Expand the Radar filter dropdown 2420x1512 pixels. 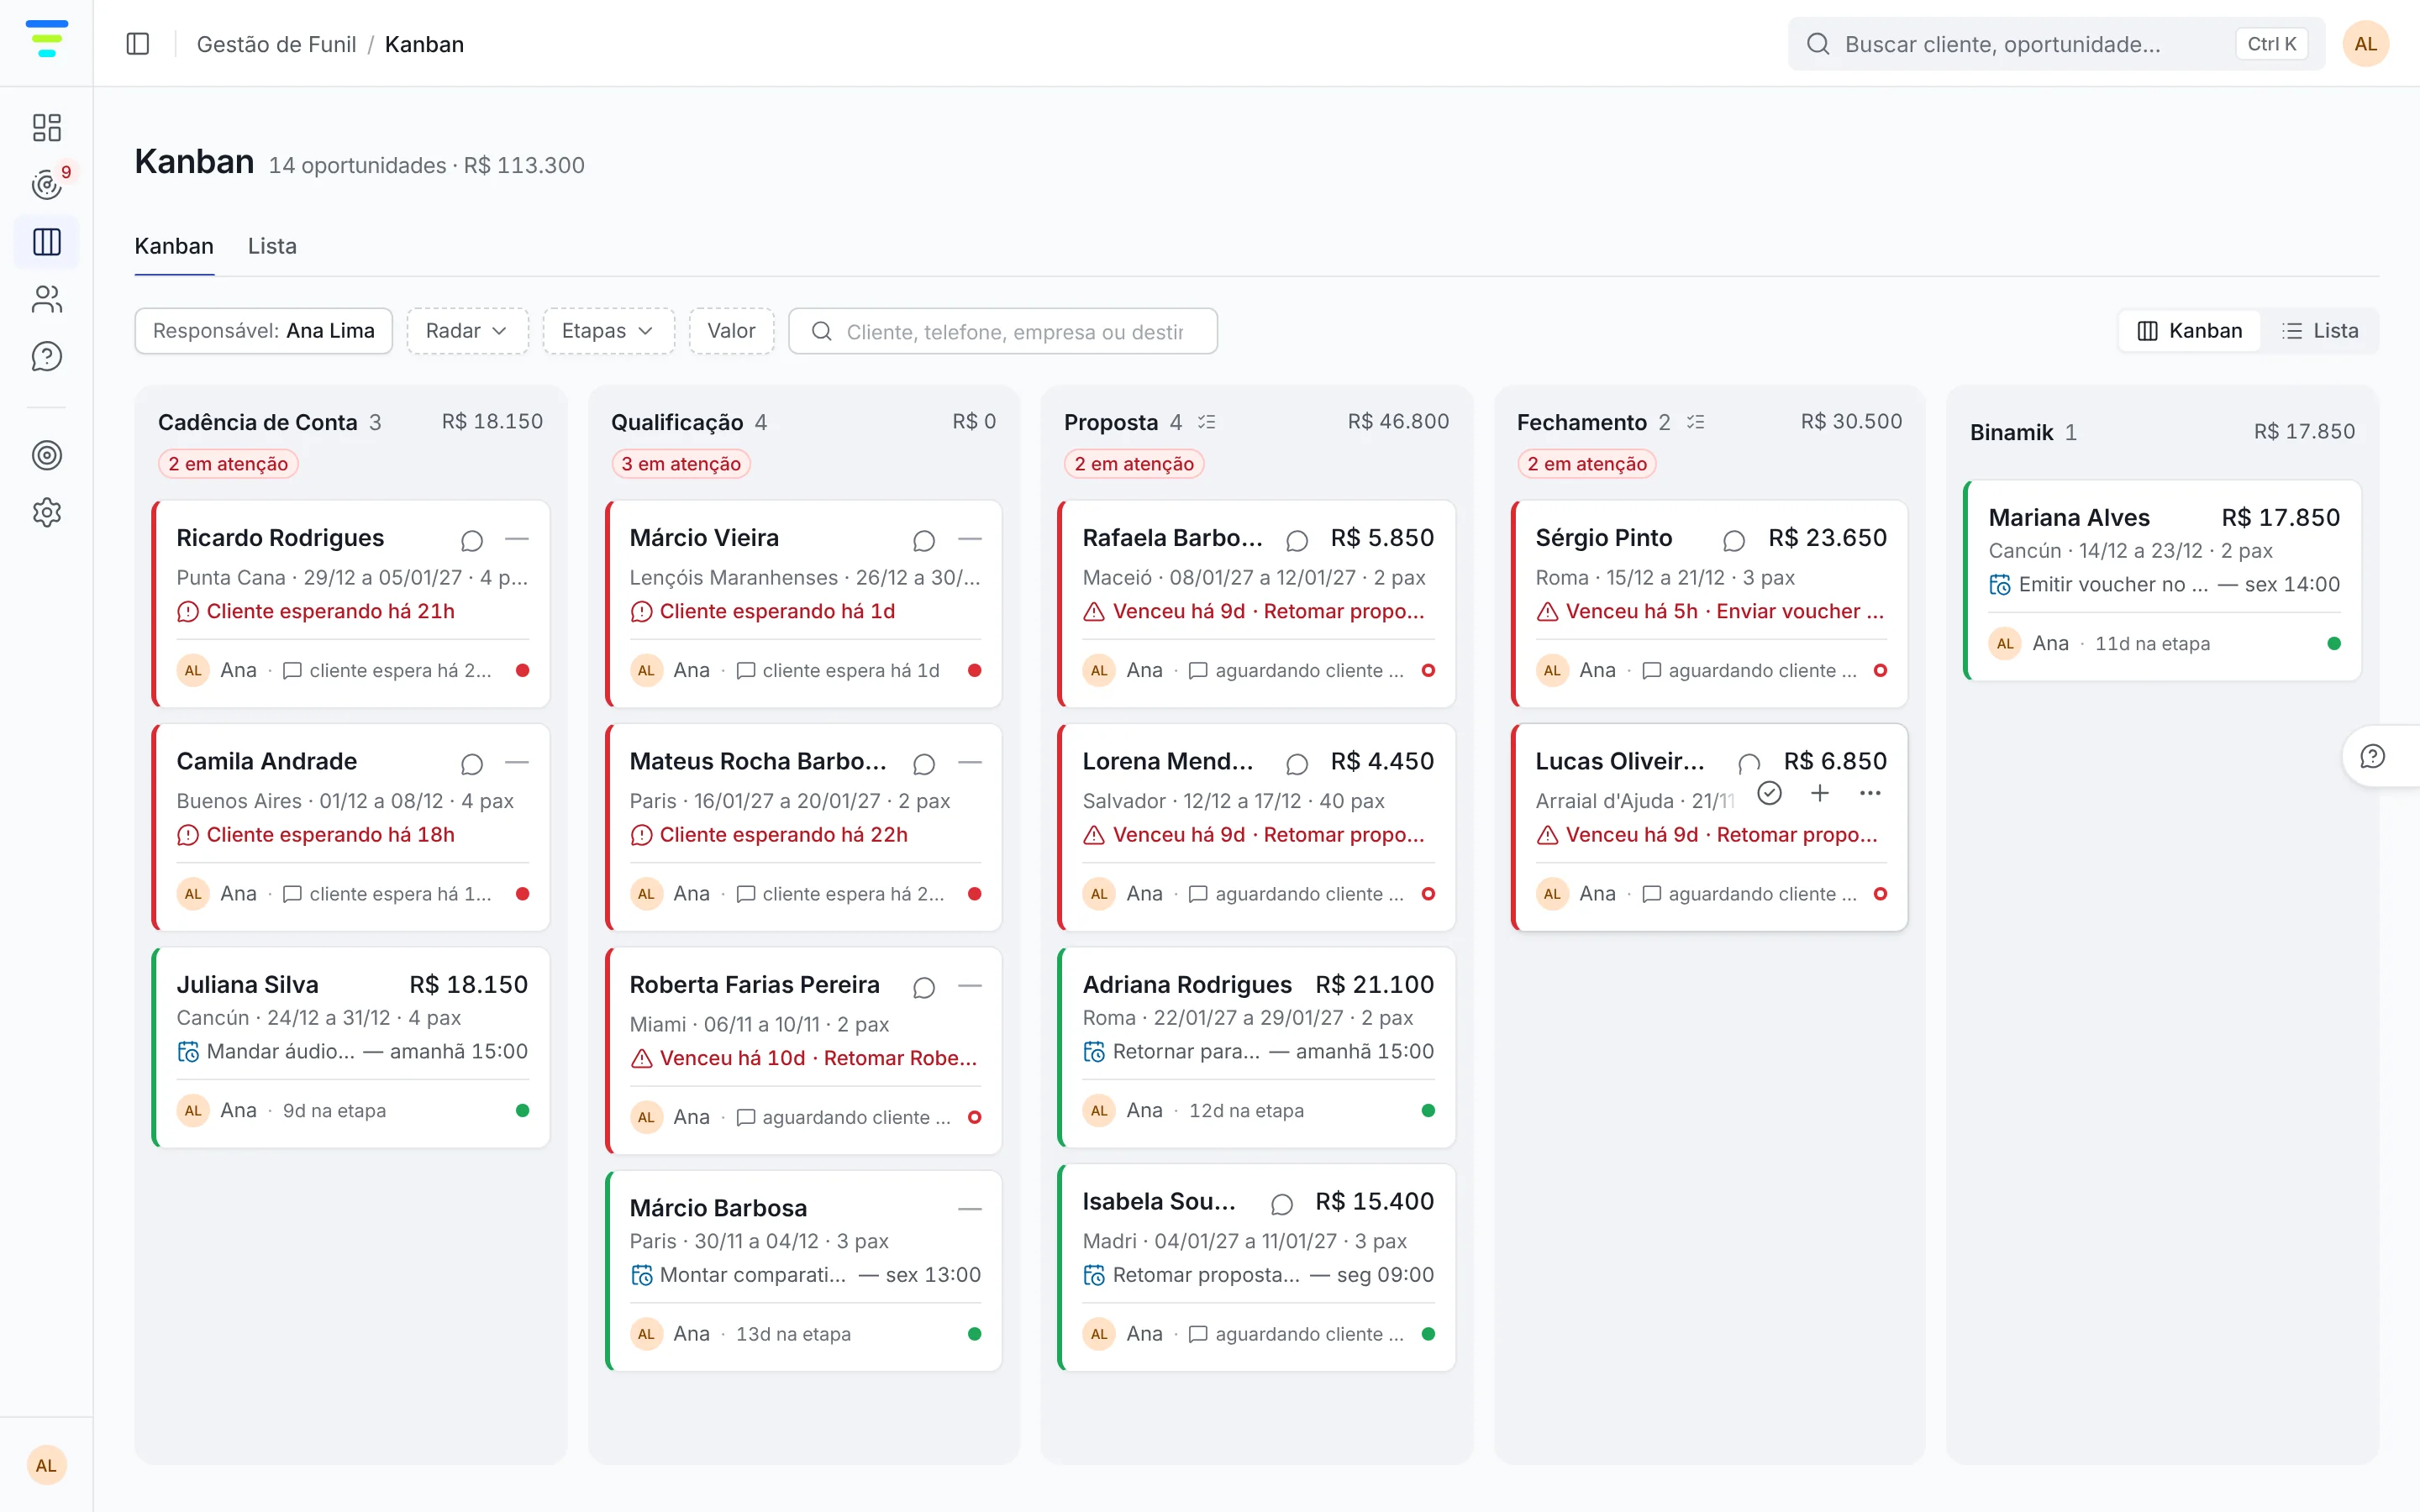[467, 331]
